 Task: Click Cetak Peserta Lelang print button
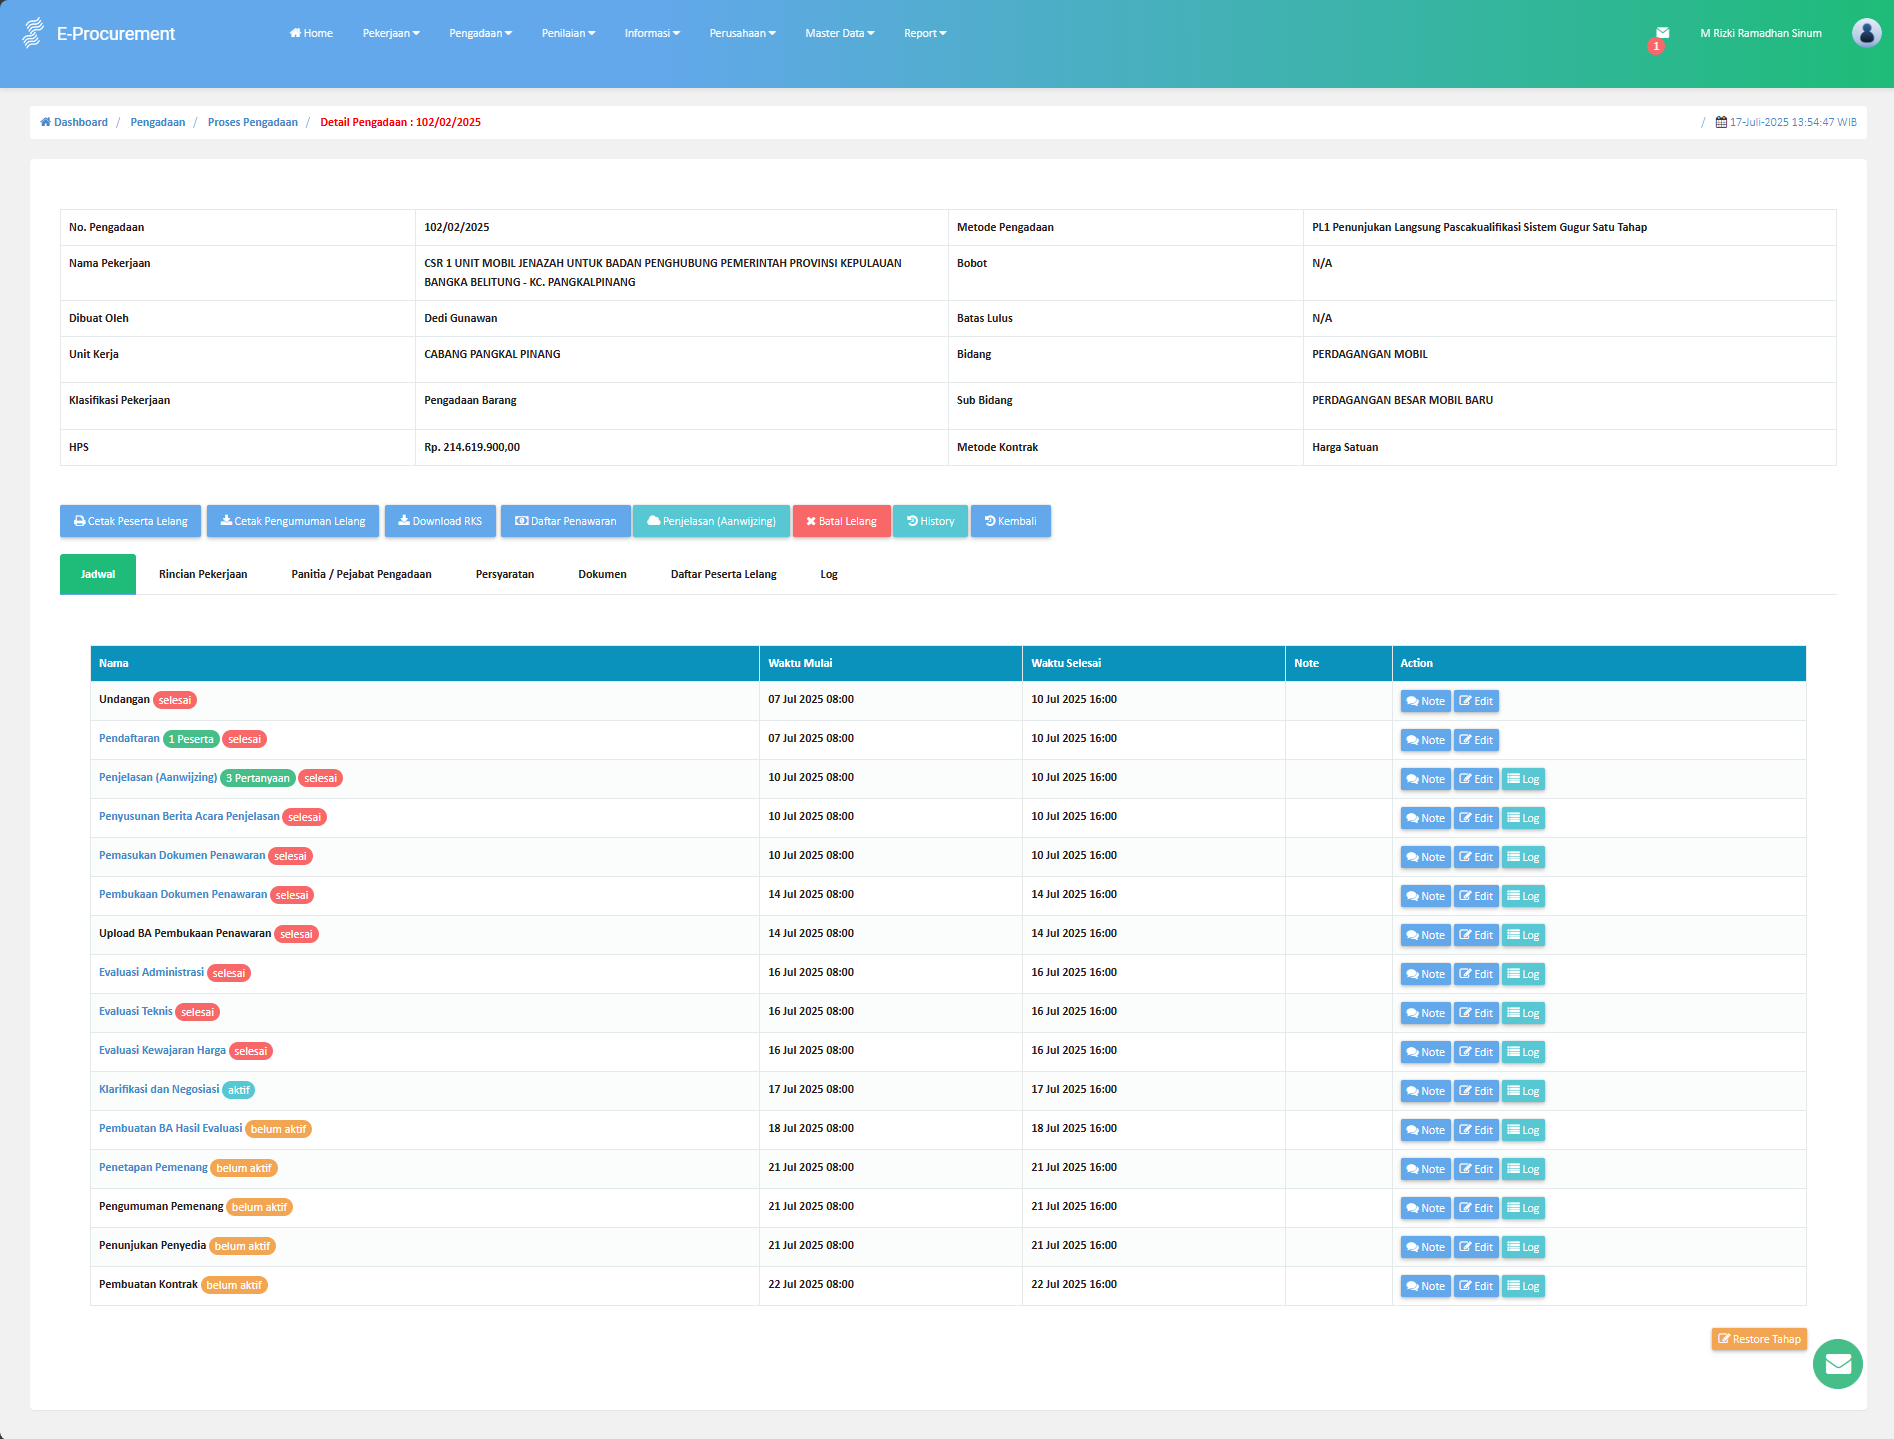130,521
